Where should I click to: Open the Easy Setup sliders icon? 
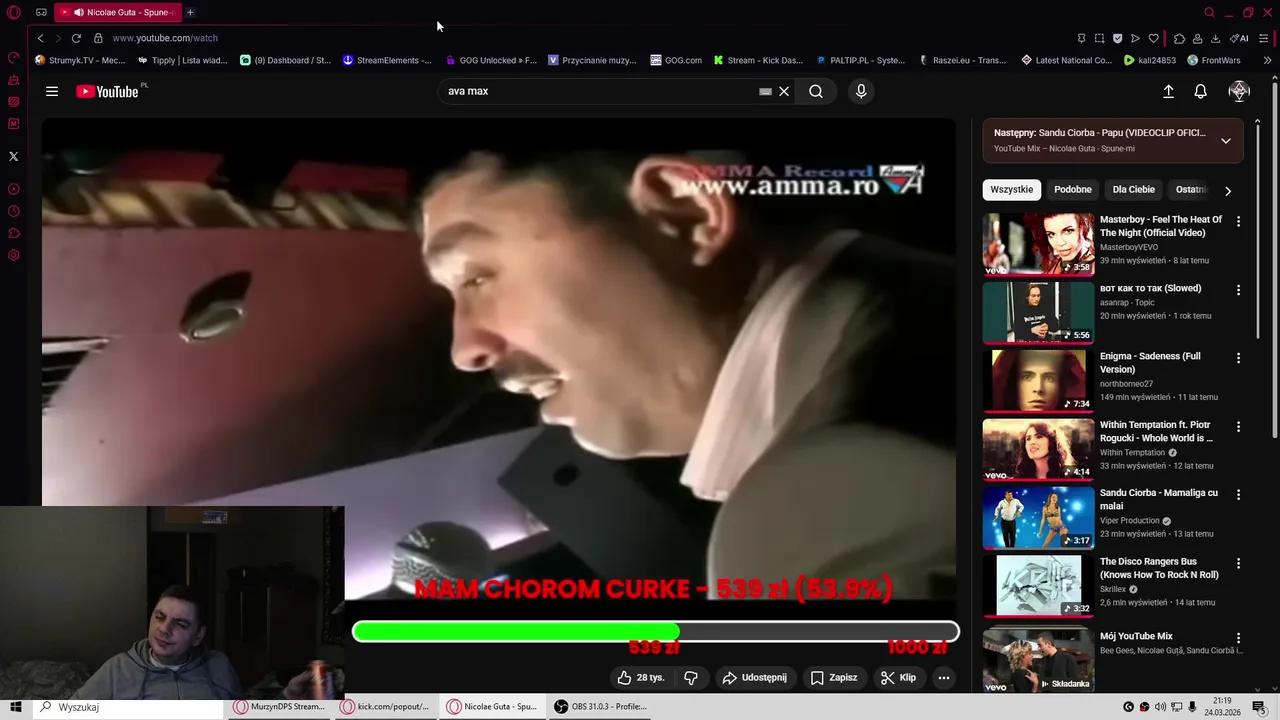pyautogui.click(x=1266, y=38)
